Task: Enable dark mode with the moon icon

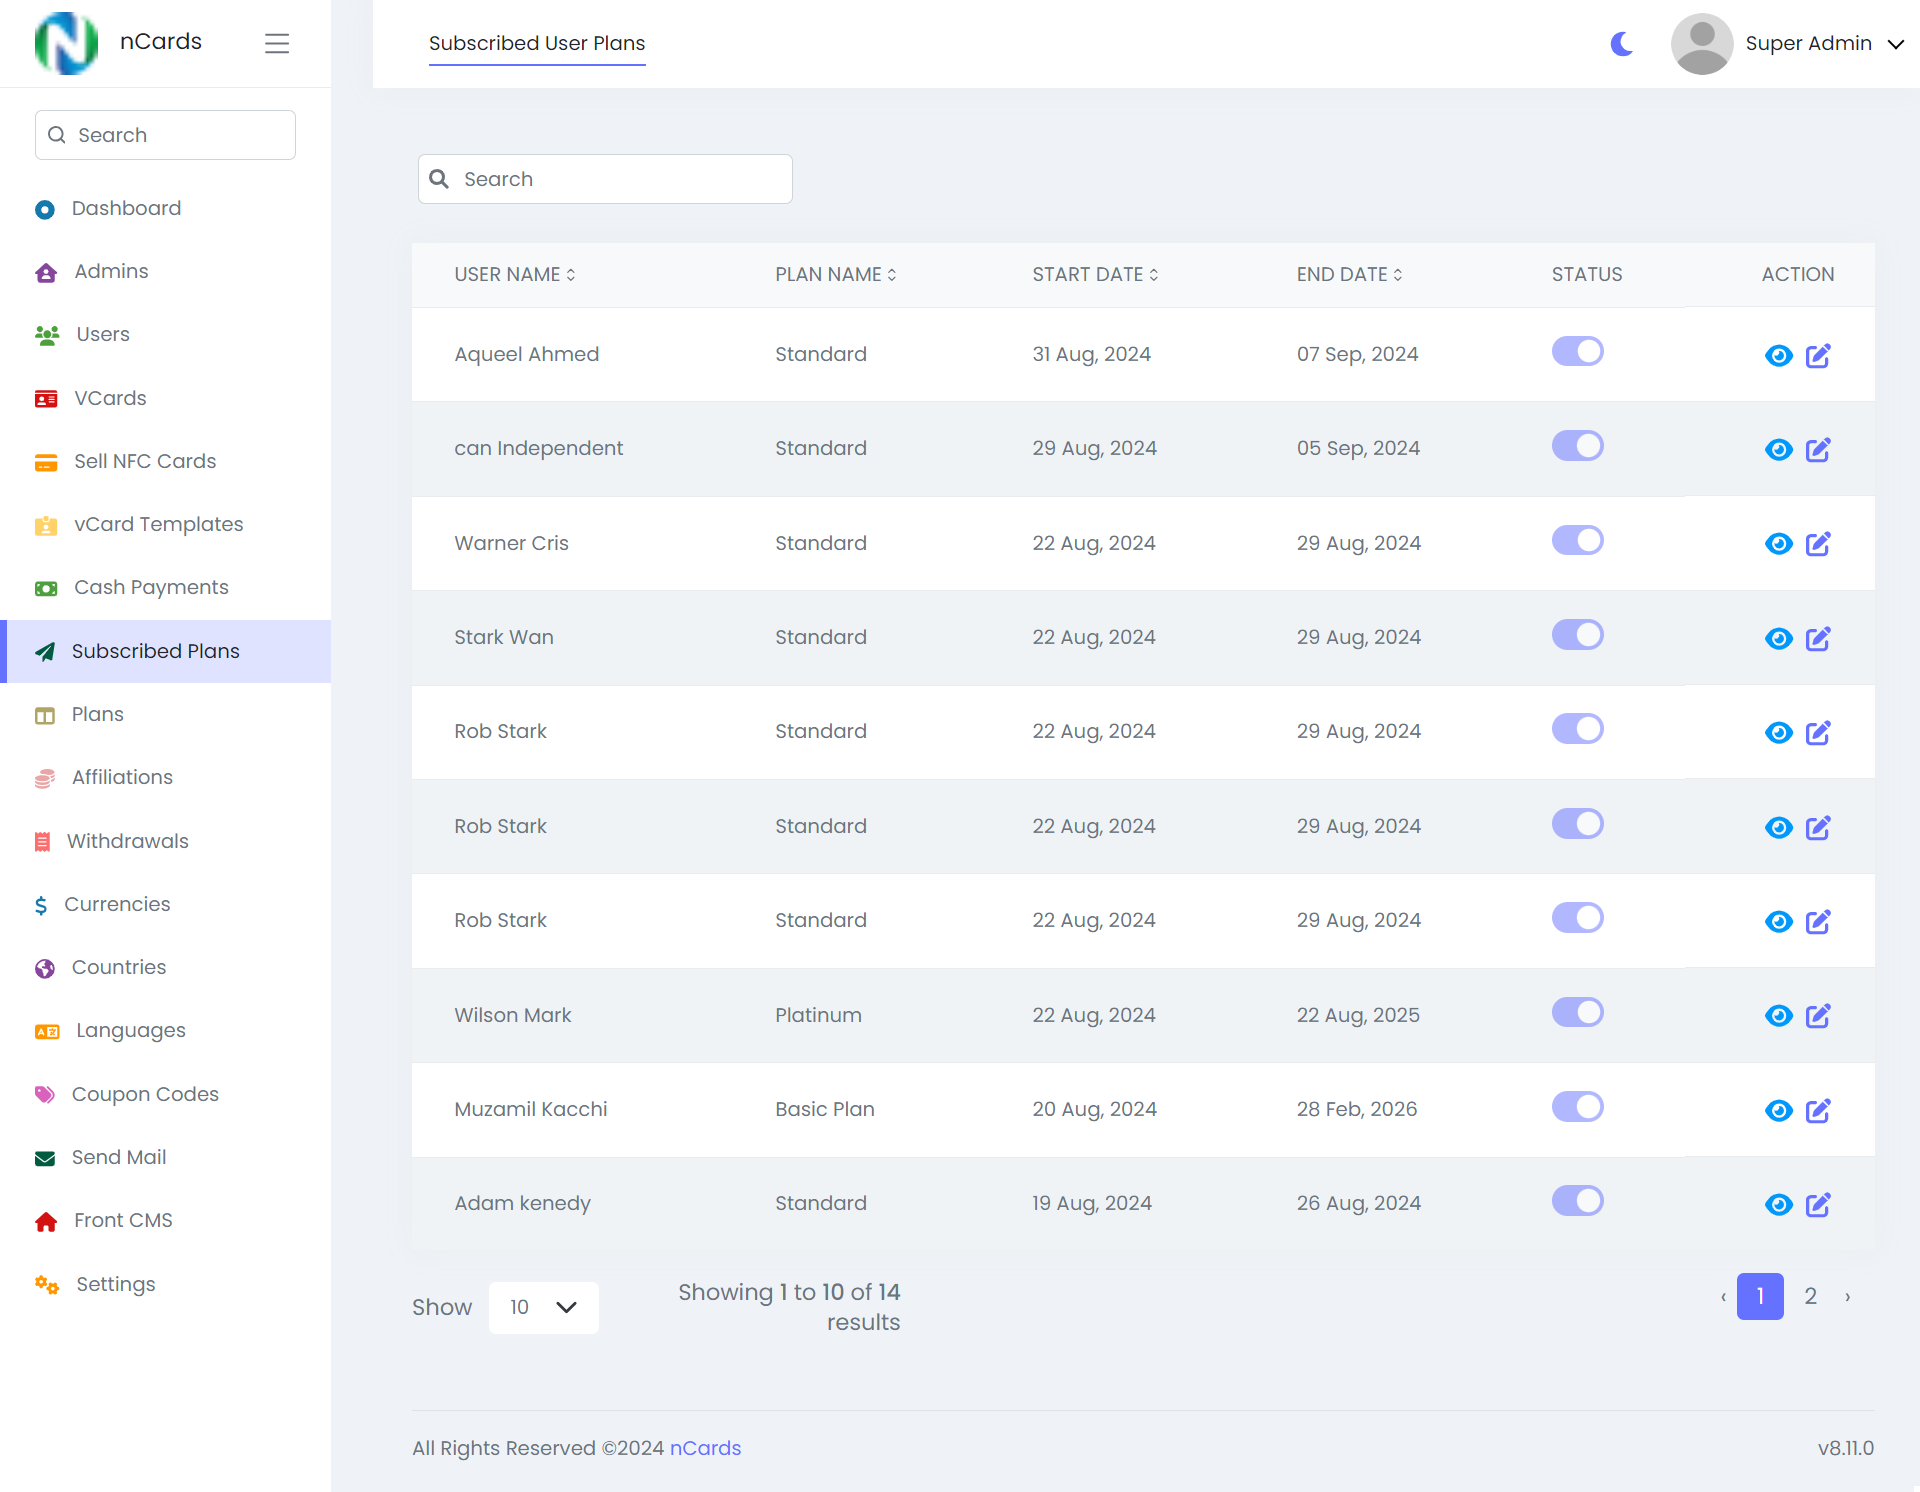Action: [x=1620, y=43]
